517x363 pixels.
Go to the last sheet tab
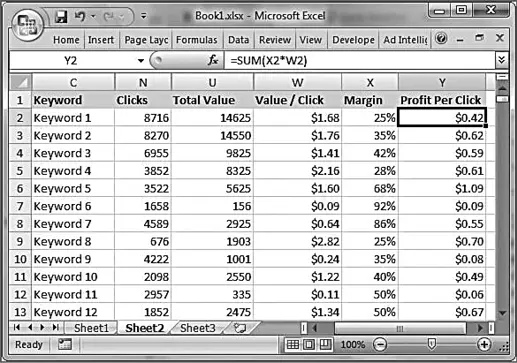[x=56, y=328]
